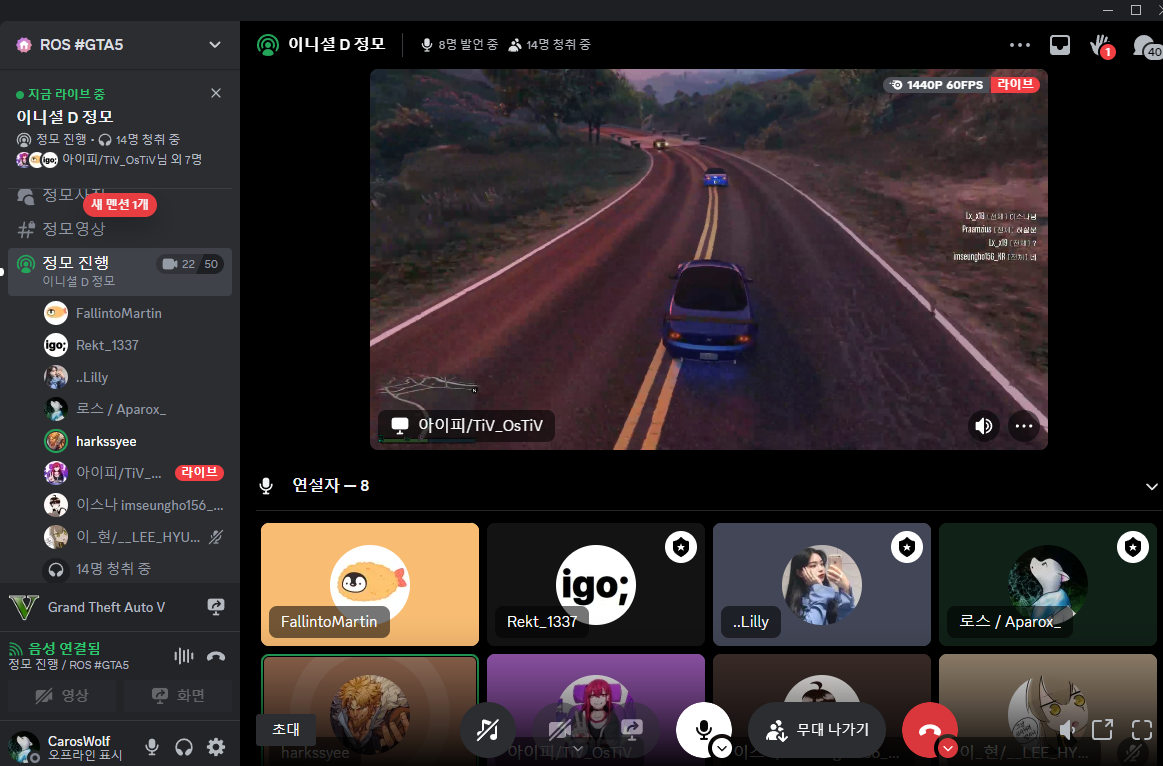Click the 라이브 badge next to 아이피/TiV
The width and height of the screenshot is (1163, 766).
coord(199,472)
